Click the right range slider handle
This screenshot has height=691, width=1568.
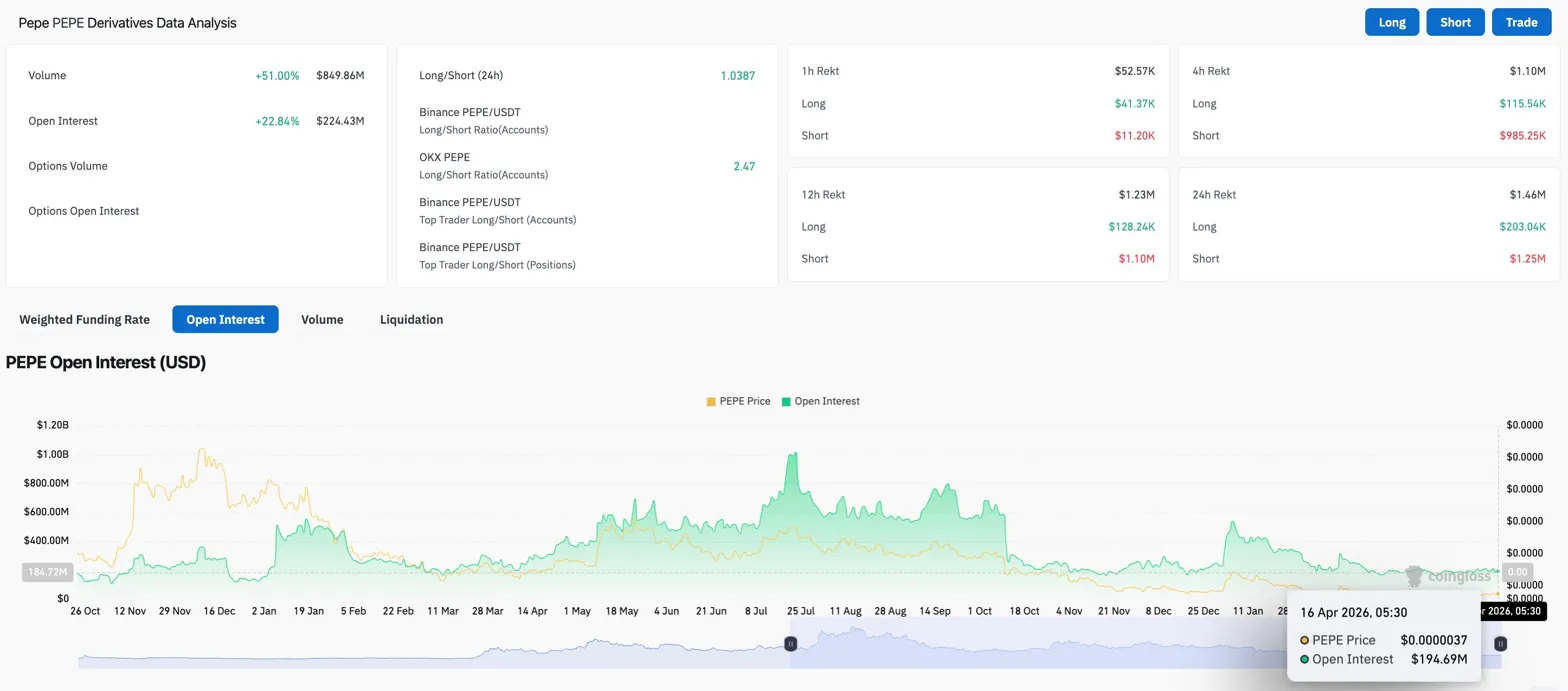1500,644
